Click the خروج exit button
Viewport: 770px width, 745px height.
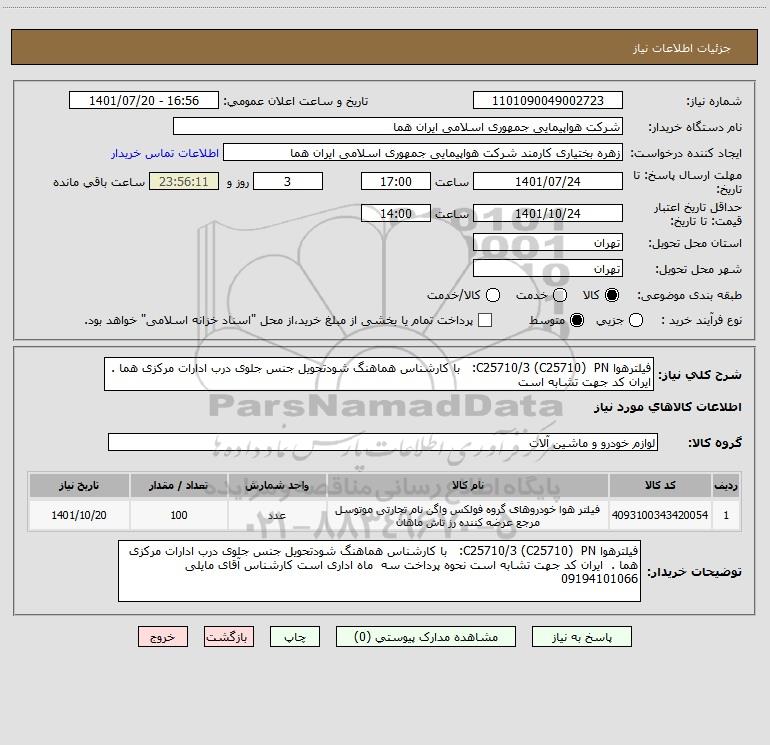(x=163, y=636)
